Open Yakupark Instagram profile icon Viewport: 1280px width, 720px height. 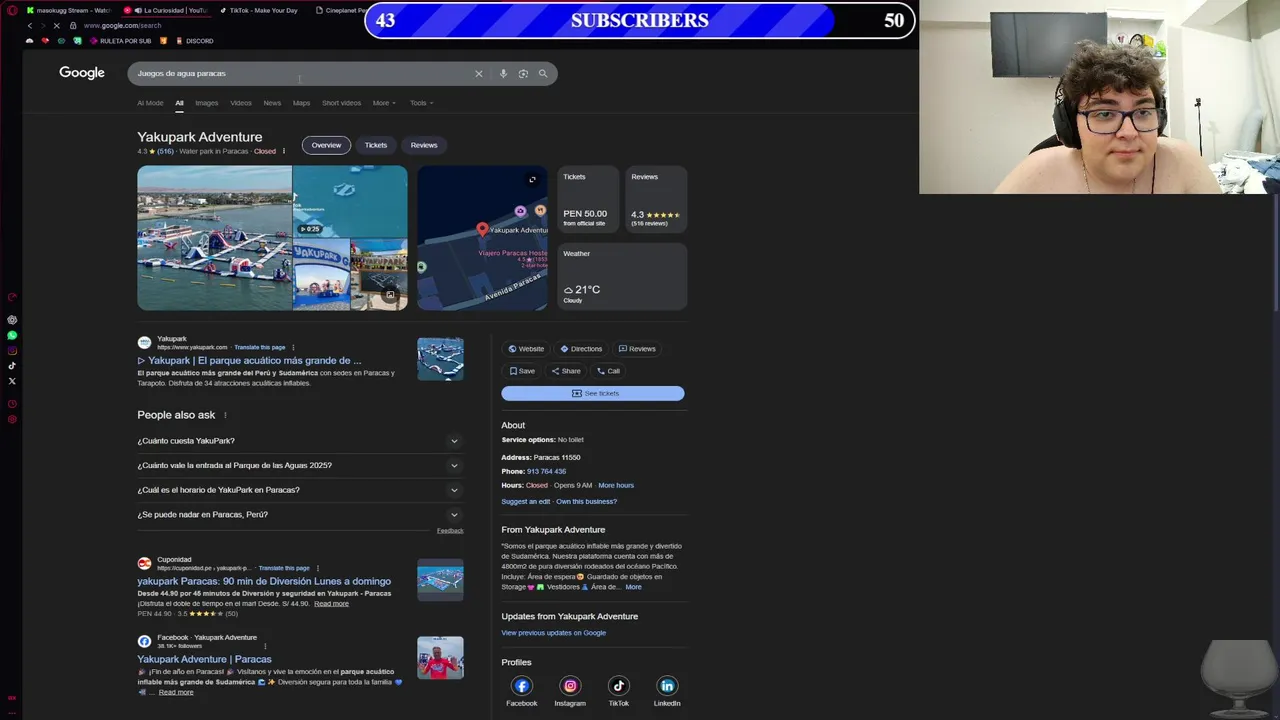point(570,685)
